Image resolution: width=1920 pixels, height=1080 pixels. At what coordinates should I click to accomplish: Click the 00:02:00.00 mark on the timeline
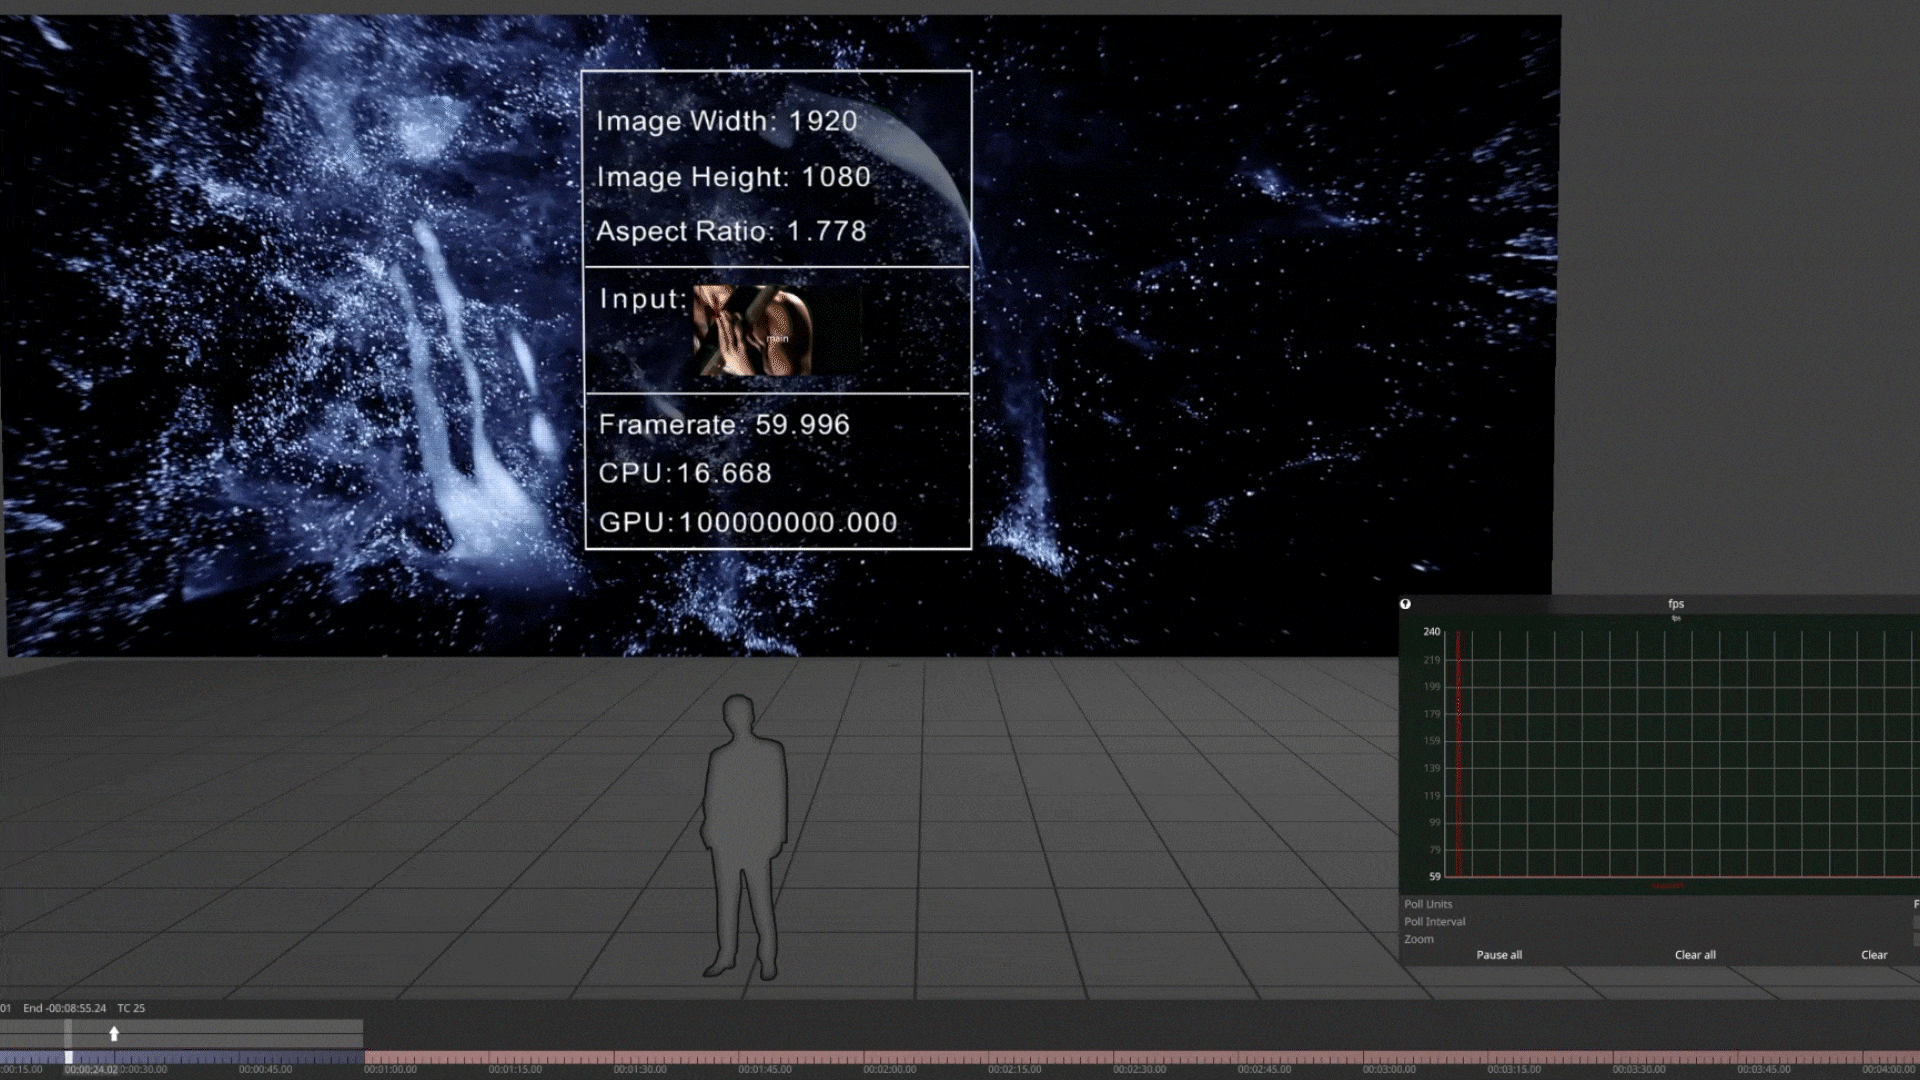pos(889,1069)
